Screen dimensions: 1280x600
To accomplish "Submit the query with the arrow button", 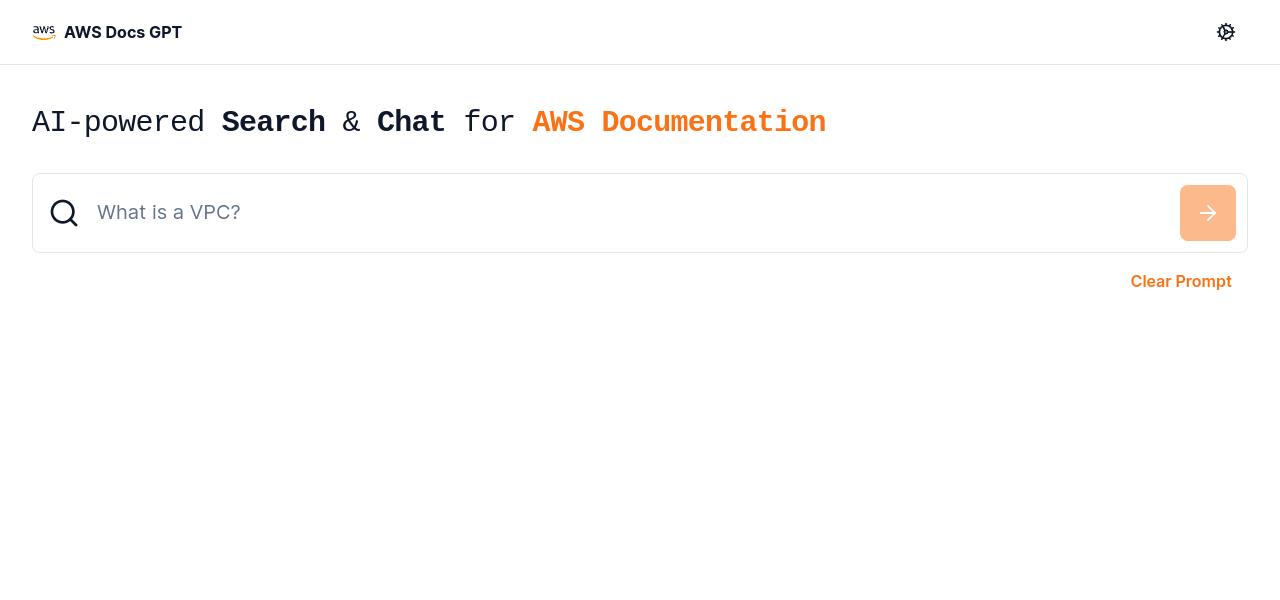I will [x=1207, y=213].
